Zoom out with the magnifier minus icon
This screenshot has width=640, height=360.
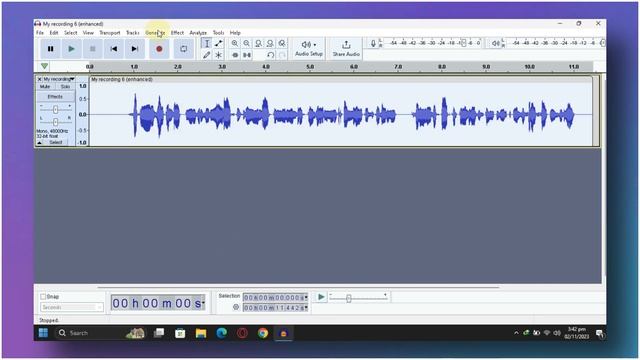(x=247, y=43)
